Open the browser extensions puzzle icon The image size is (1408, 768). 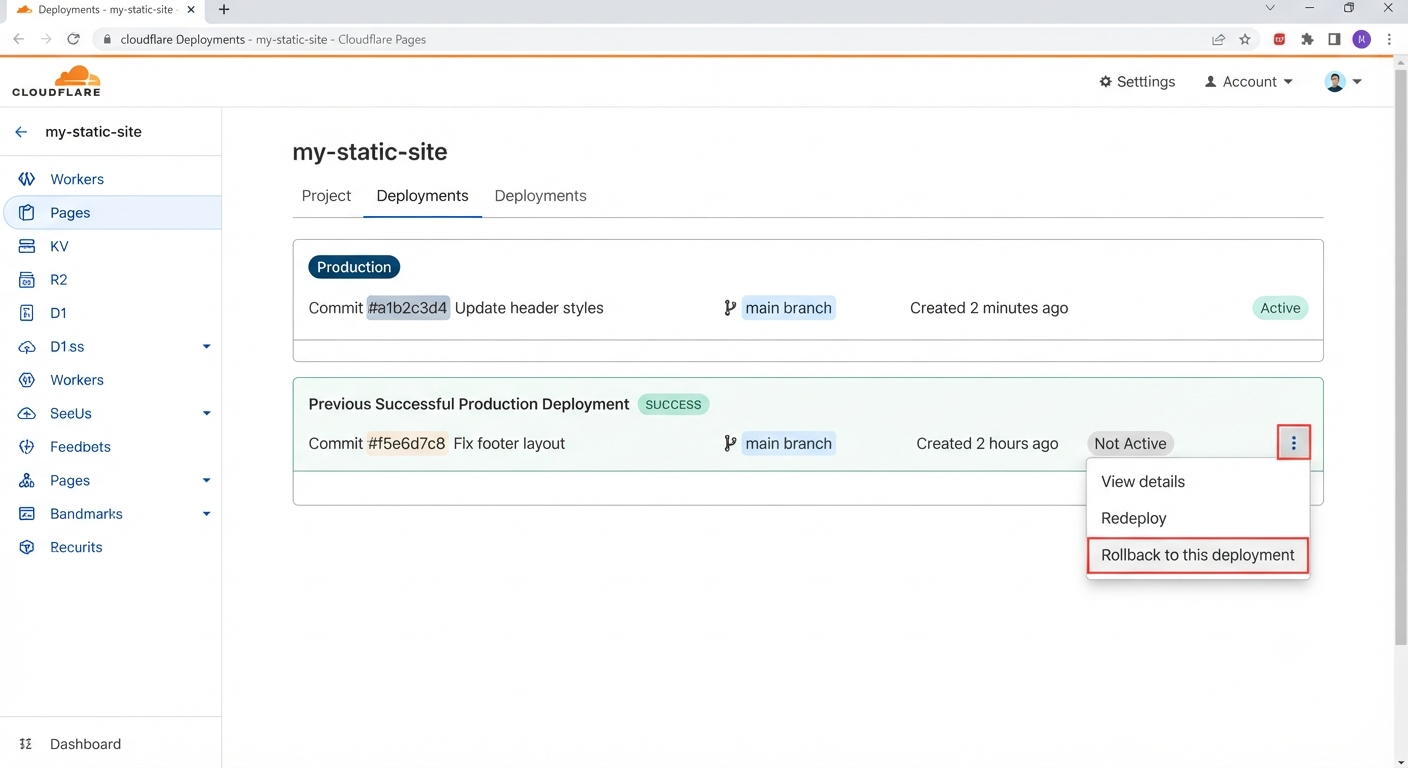click(1307, 39)
